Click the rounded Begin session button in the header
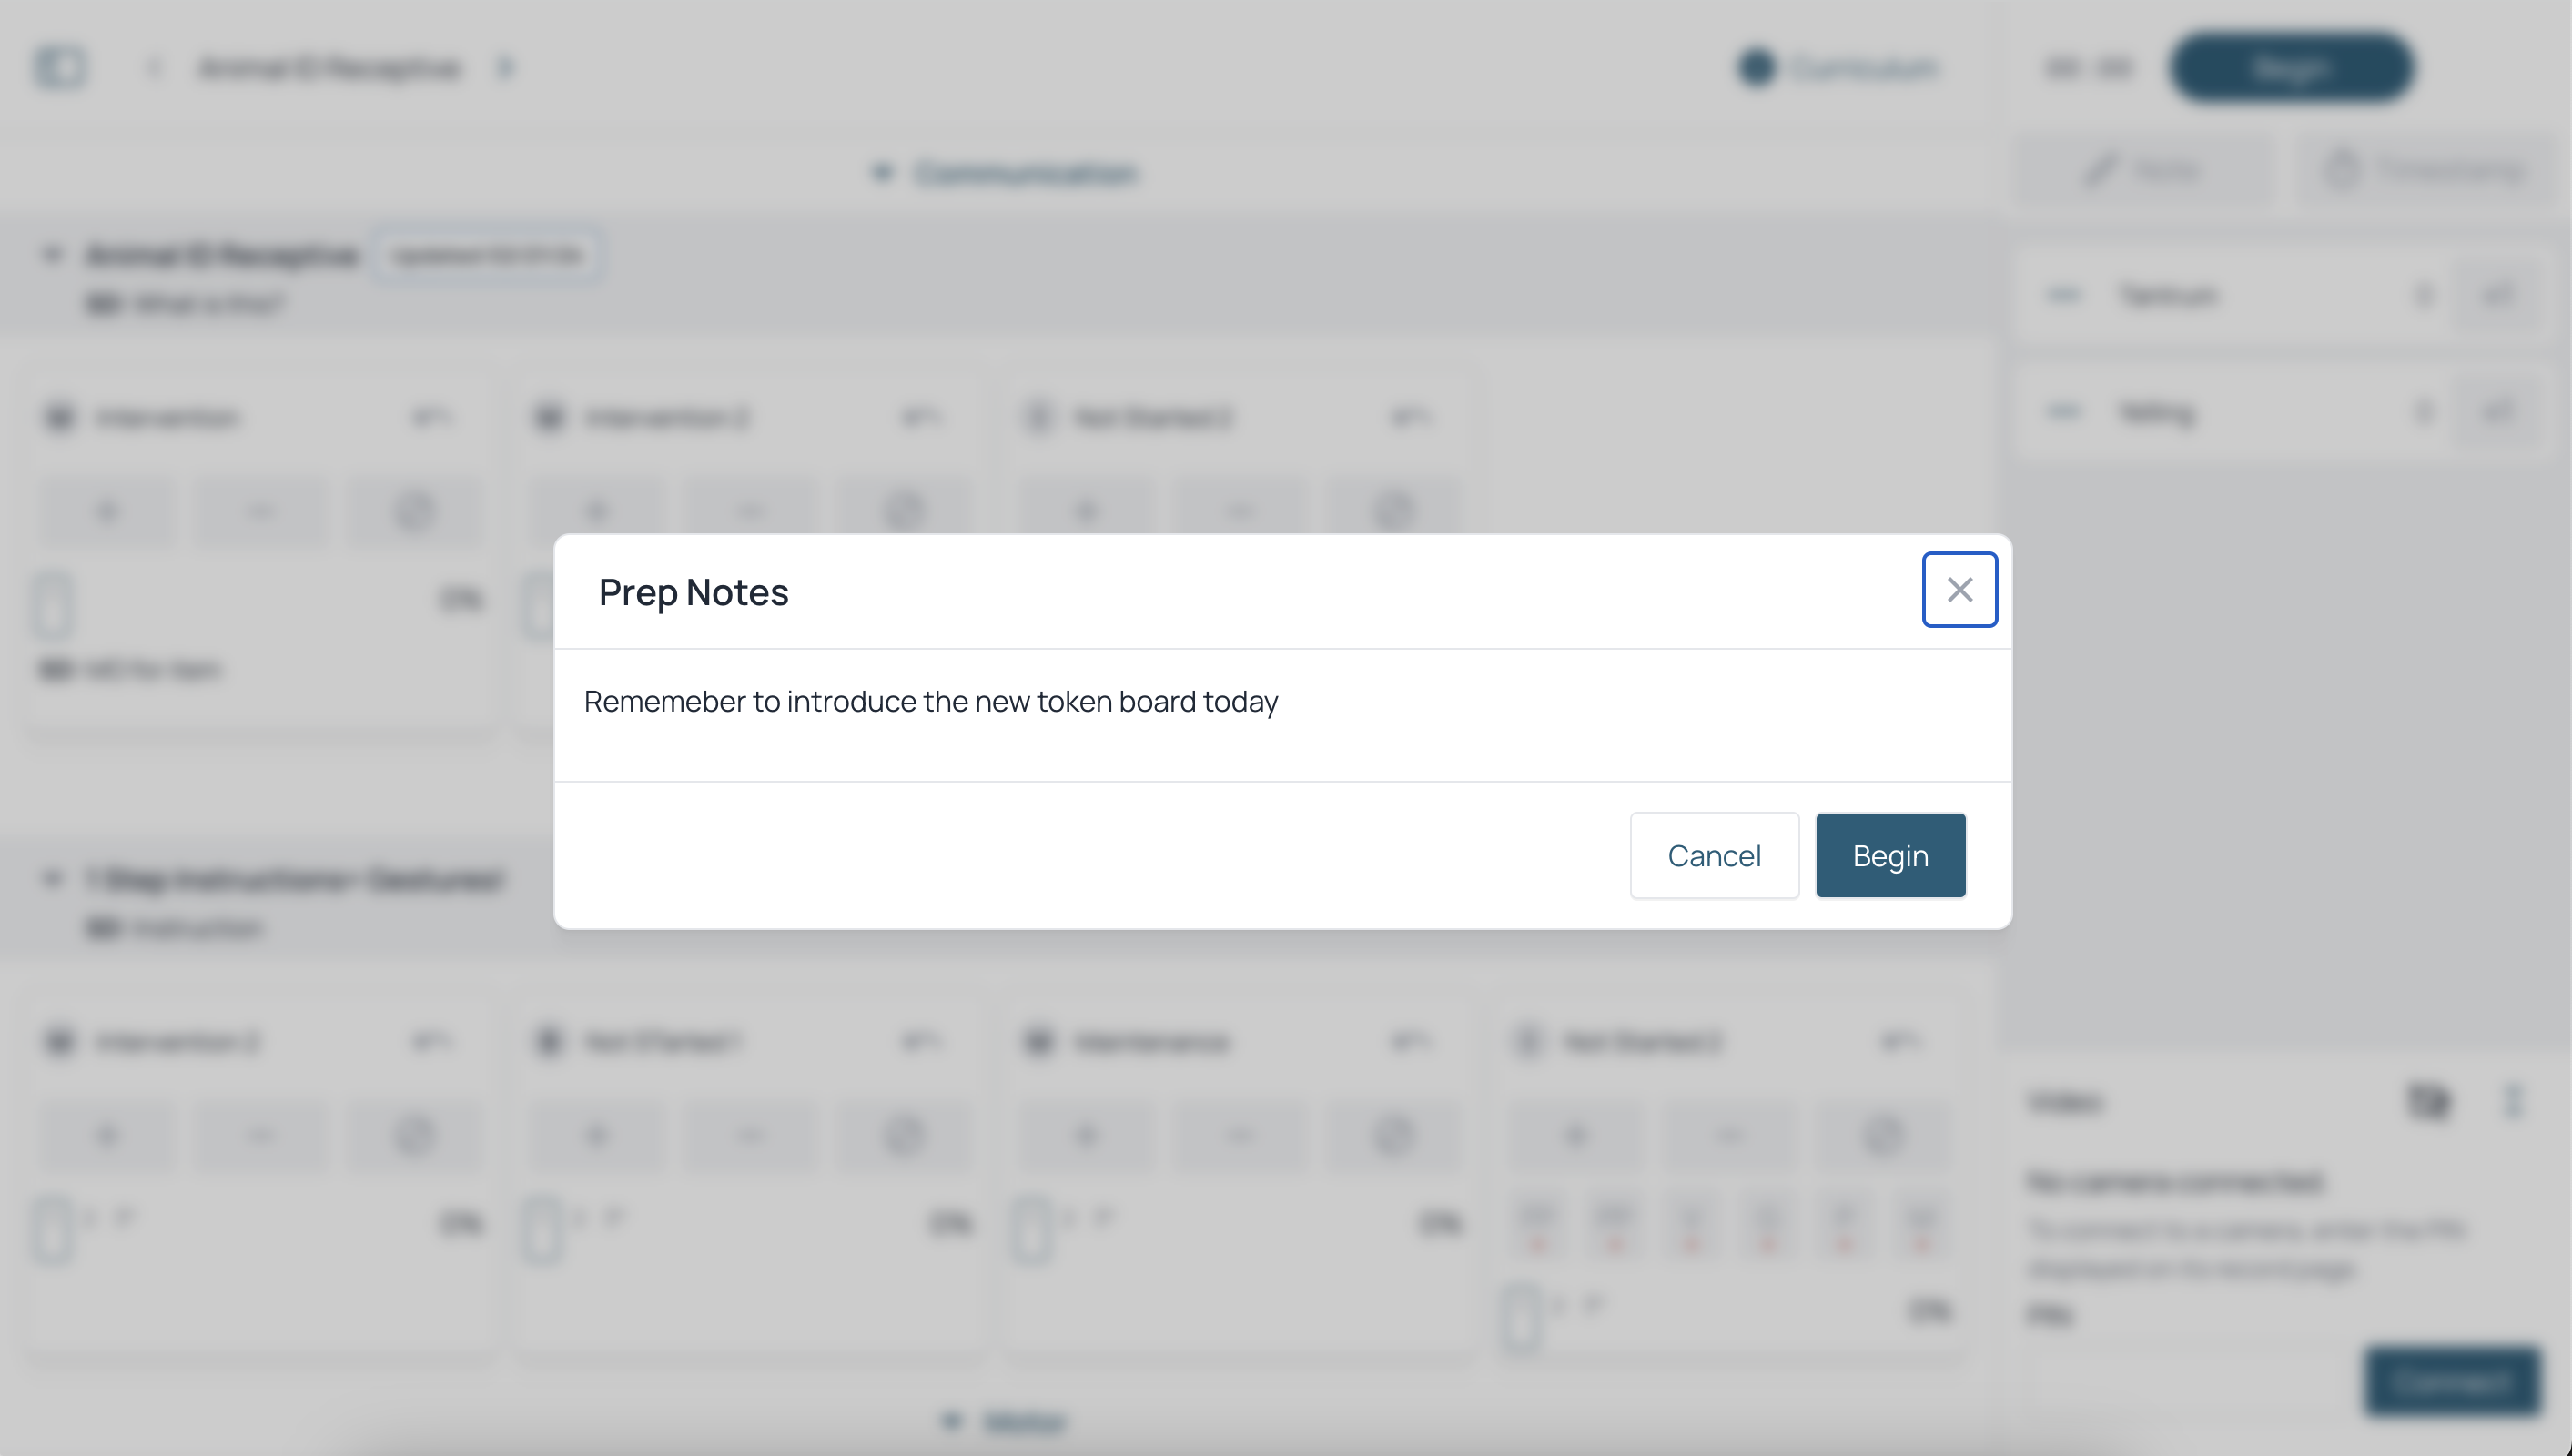Image resolution: width=2572 pixels, height=1456 pixels. coord(2291,68)
